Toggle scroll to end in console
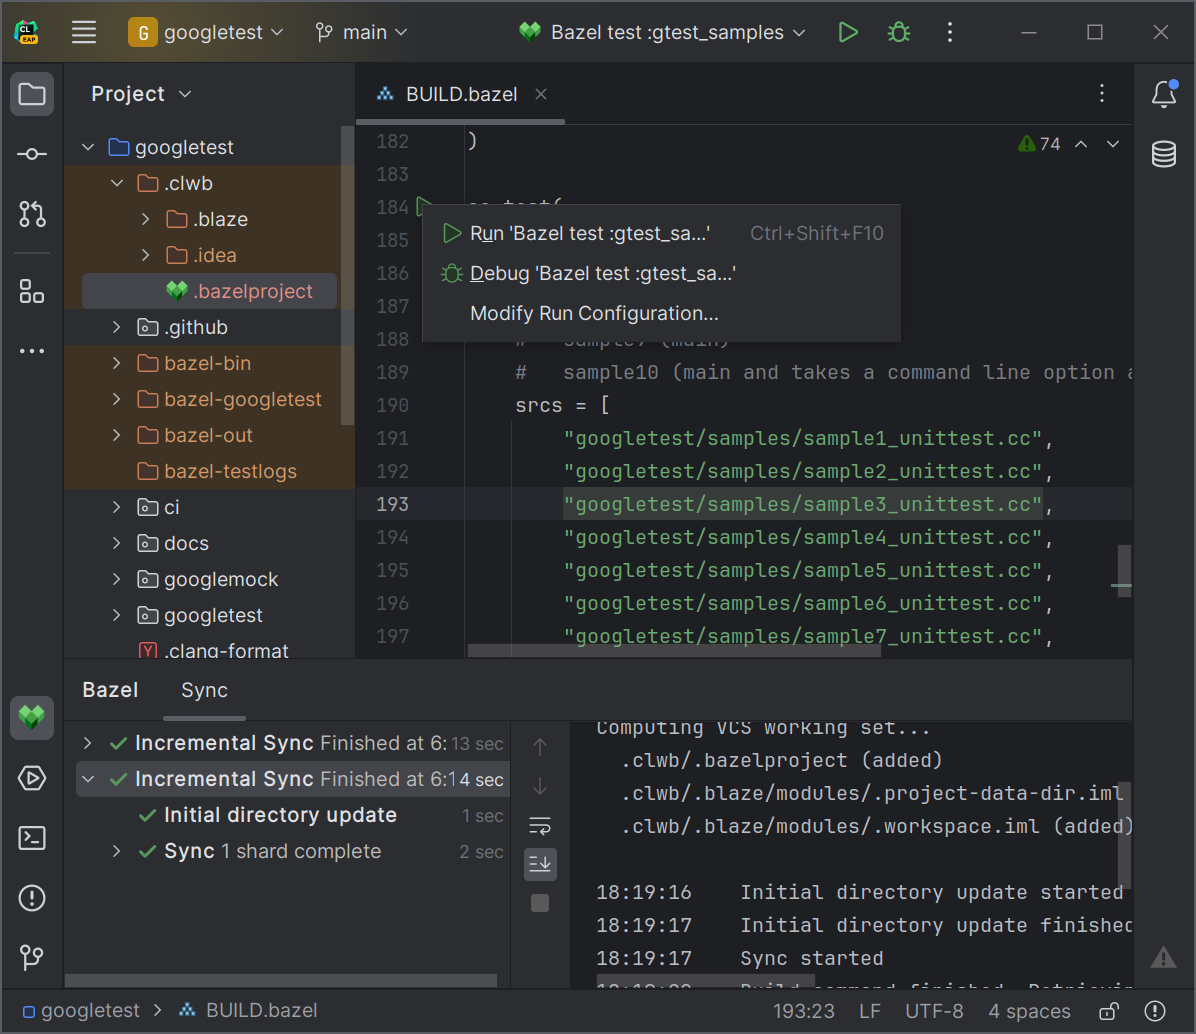 pyautogui.click(x=540, y=863)
